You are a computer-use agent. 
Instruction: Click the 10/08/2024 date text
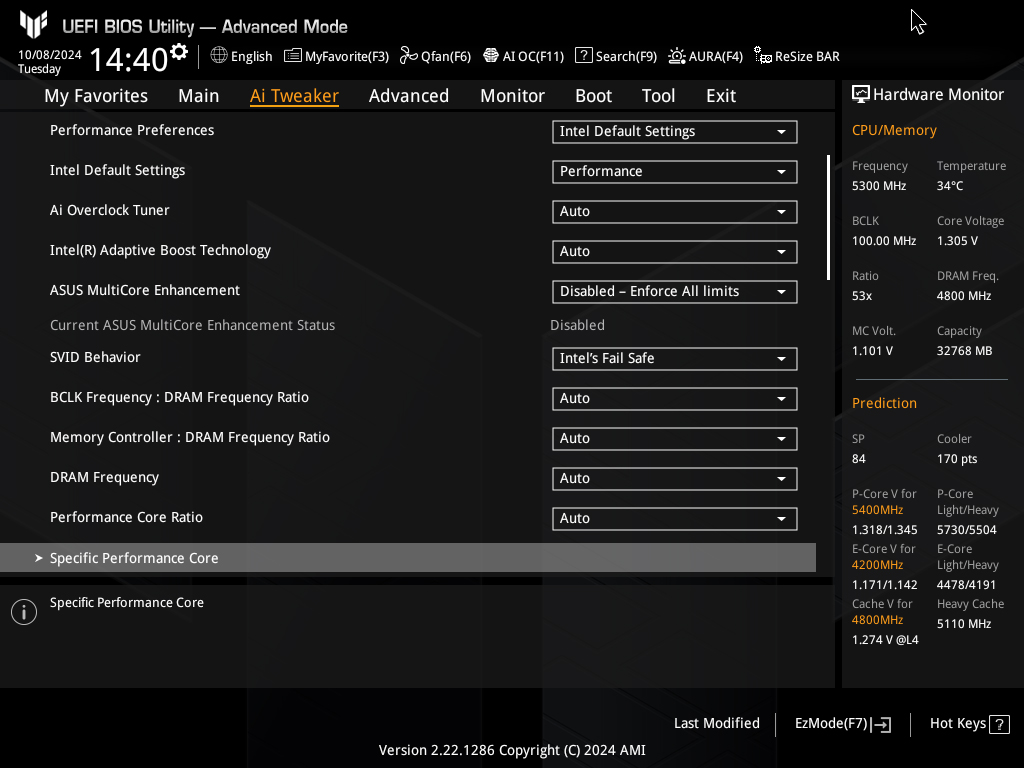50,55
